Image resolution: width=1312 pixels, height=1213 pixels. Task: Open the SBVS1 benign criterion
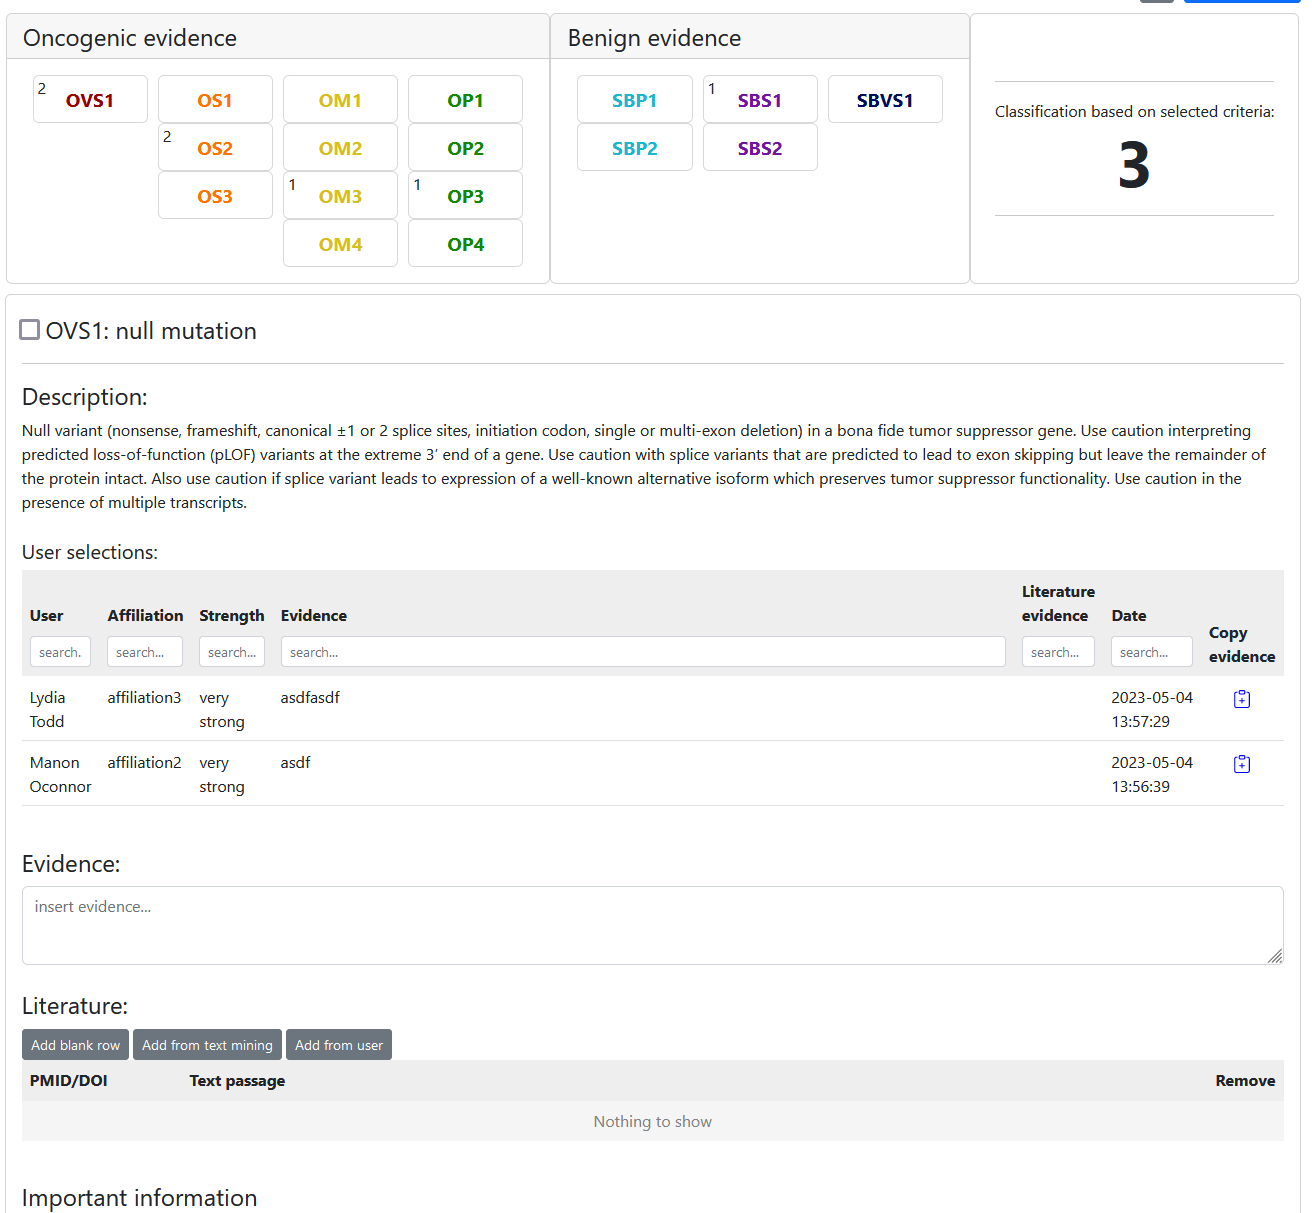coord(885,100)
